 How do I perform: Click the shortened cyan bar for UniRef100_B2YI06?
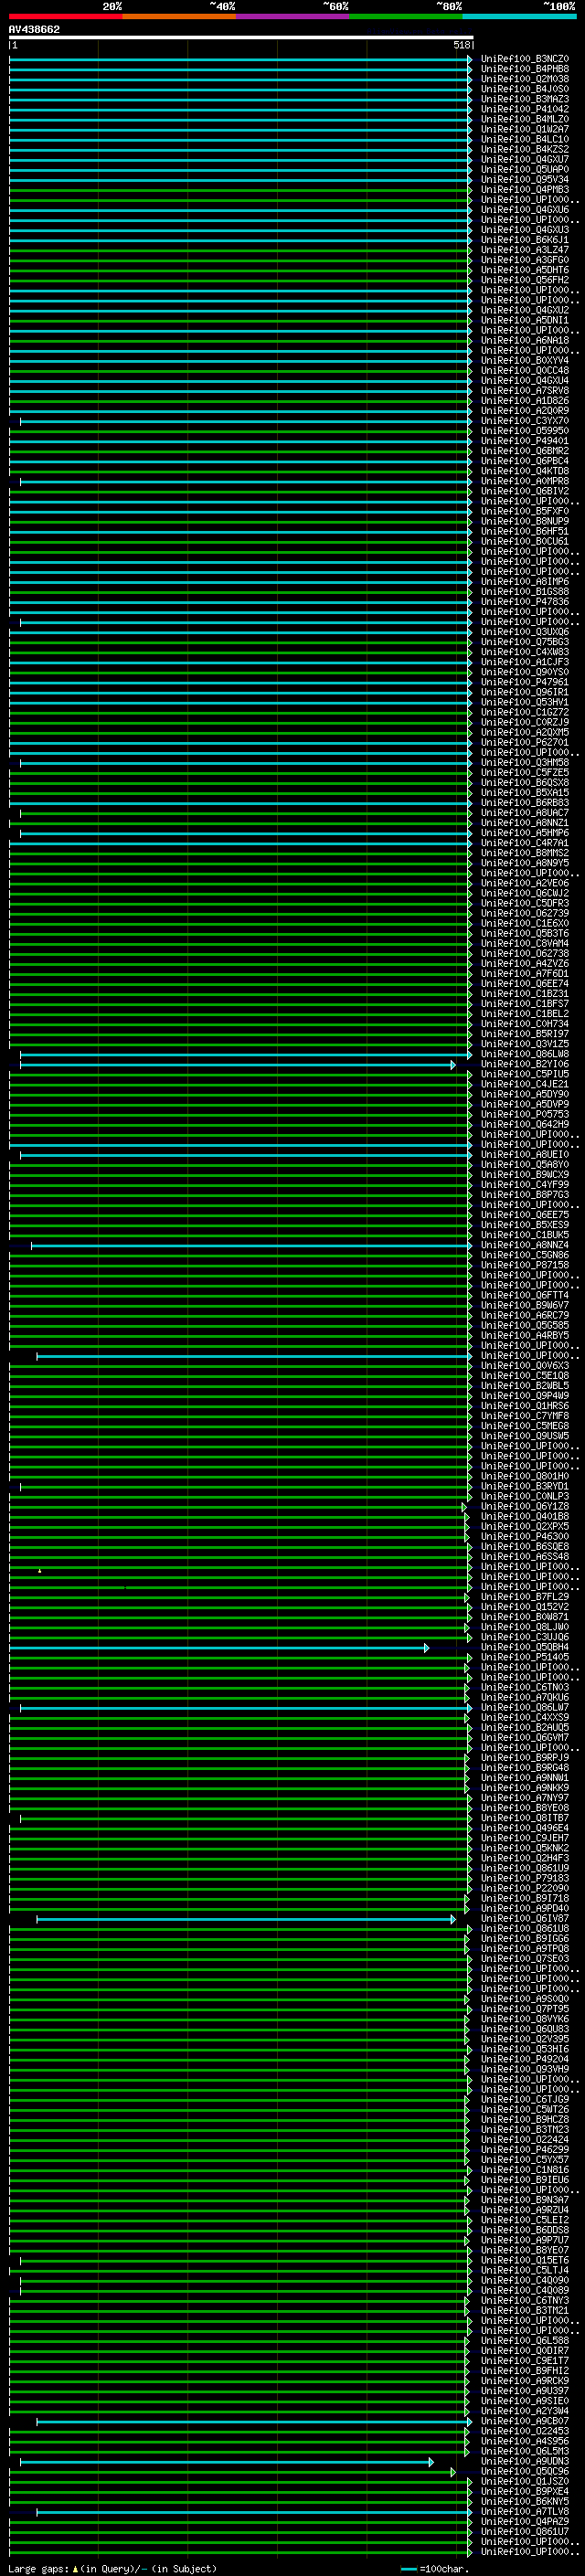tap(238, 1065)
